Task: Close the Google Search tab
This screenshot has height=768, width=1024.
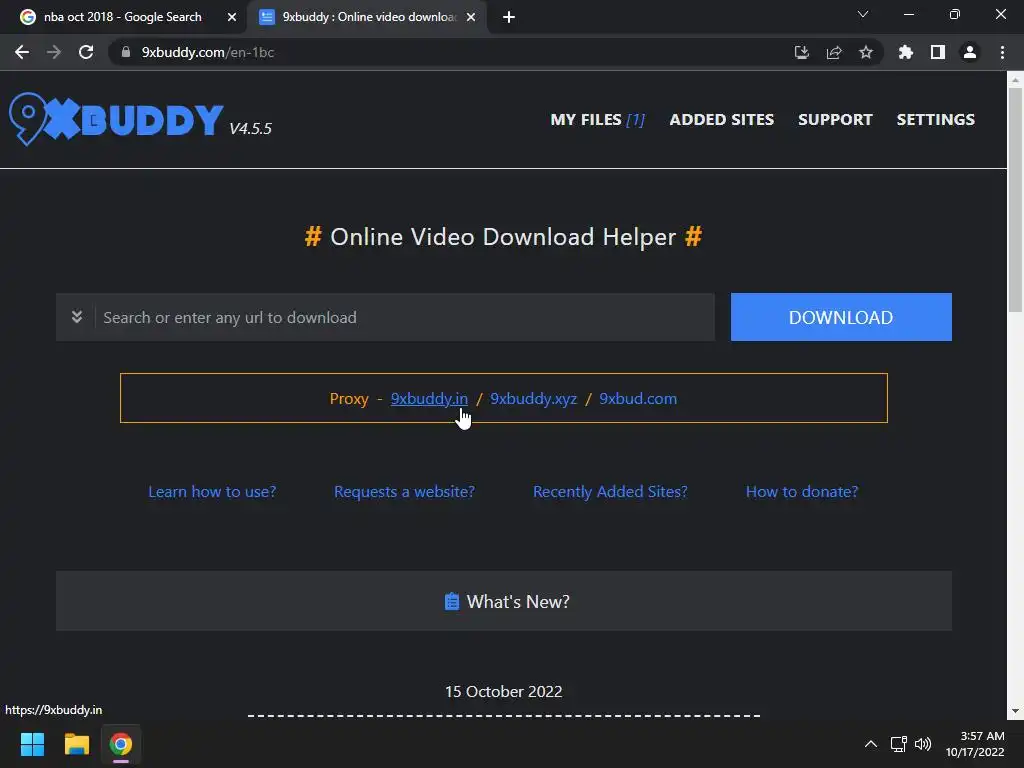Action: click(231, 17)
